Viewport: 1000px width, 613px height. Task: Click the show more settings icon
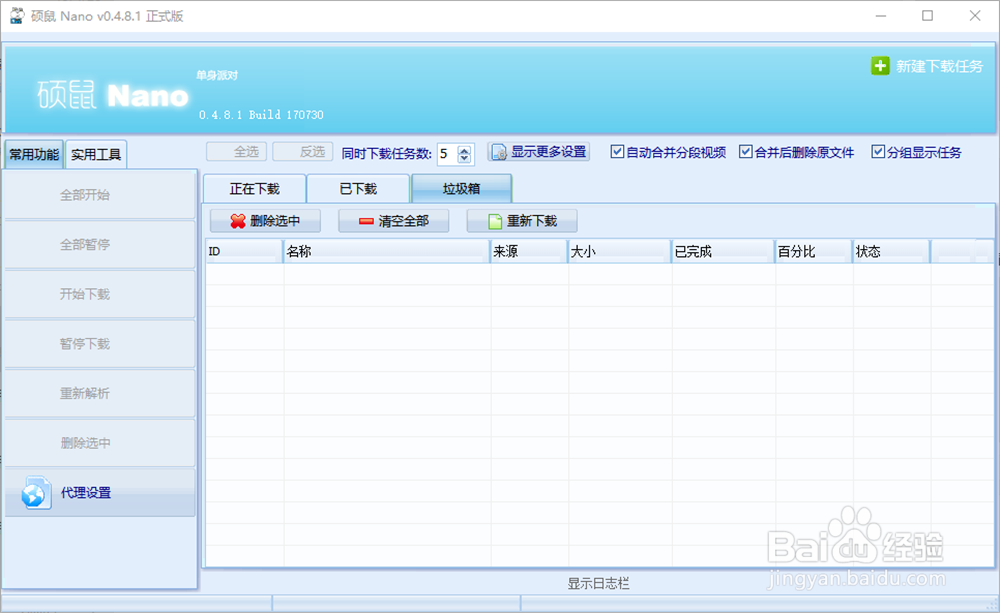499,152
